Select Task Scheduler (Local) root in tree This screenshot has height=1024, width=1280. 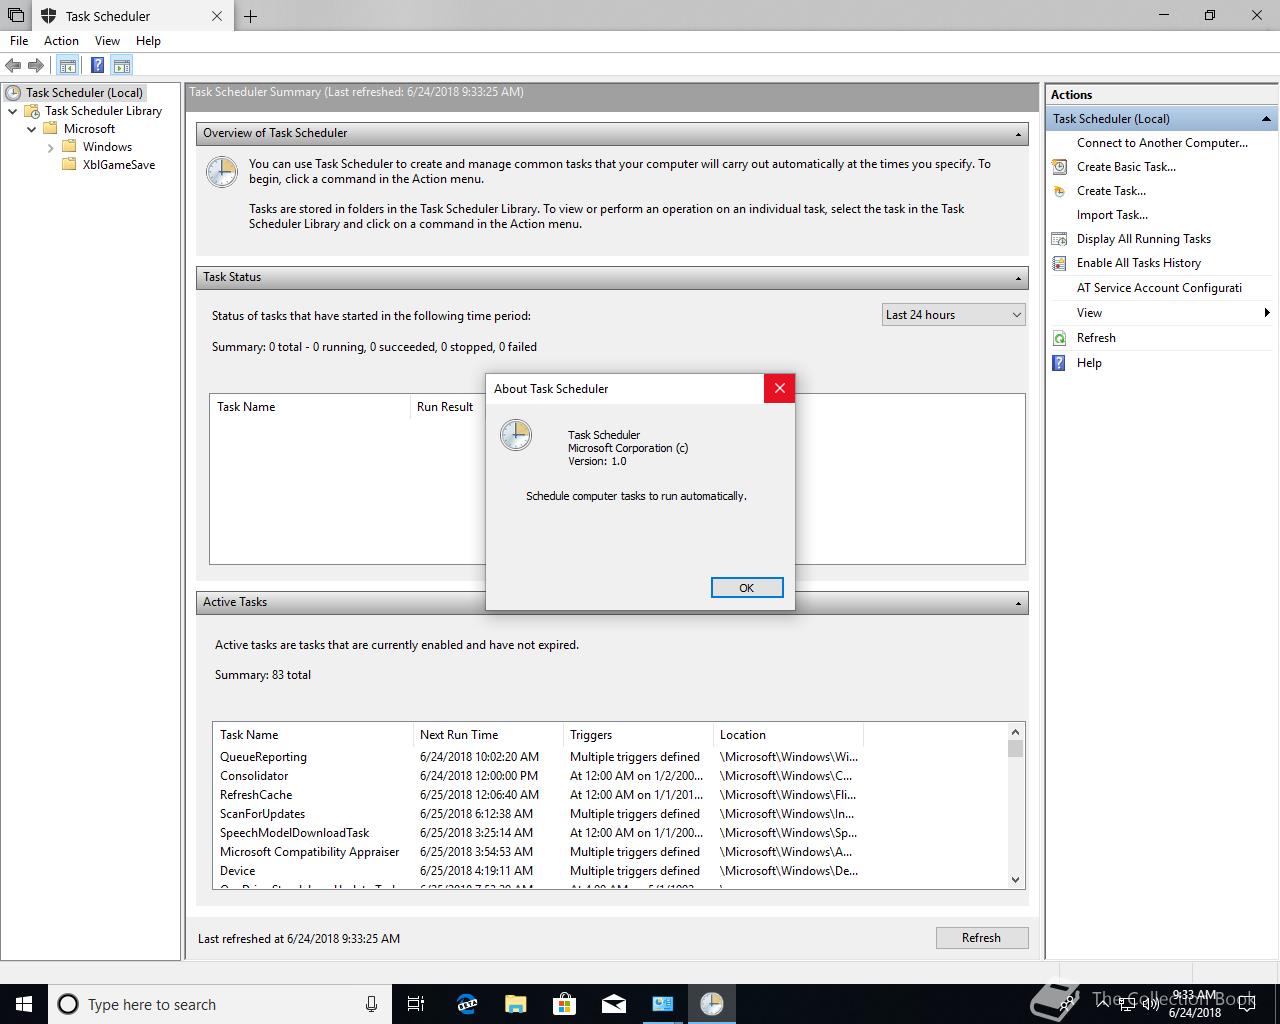(85, 93)
